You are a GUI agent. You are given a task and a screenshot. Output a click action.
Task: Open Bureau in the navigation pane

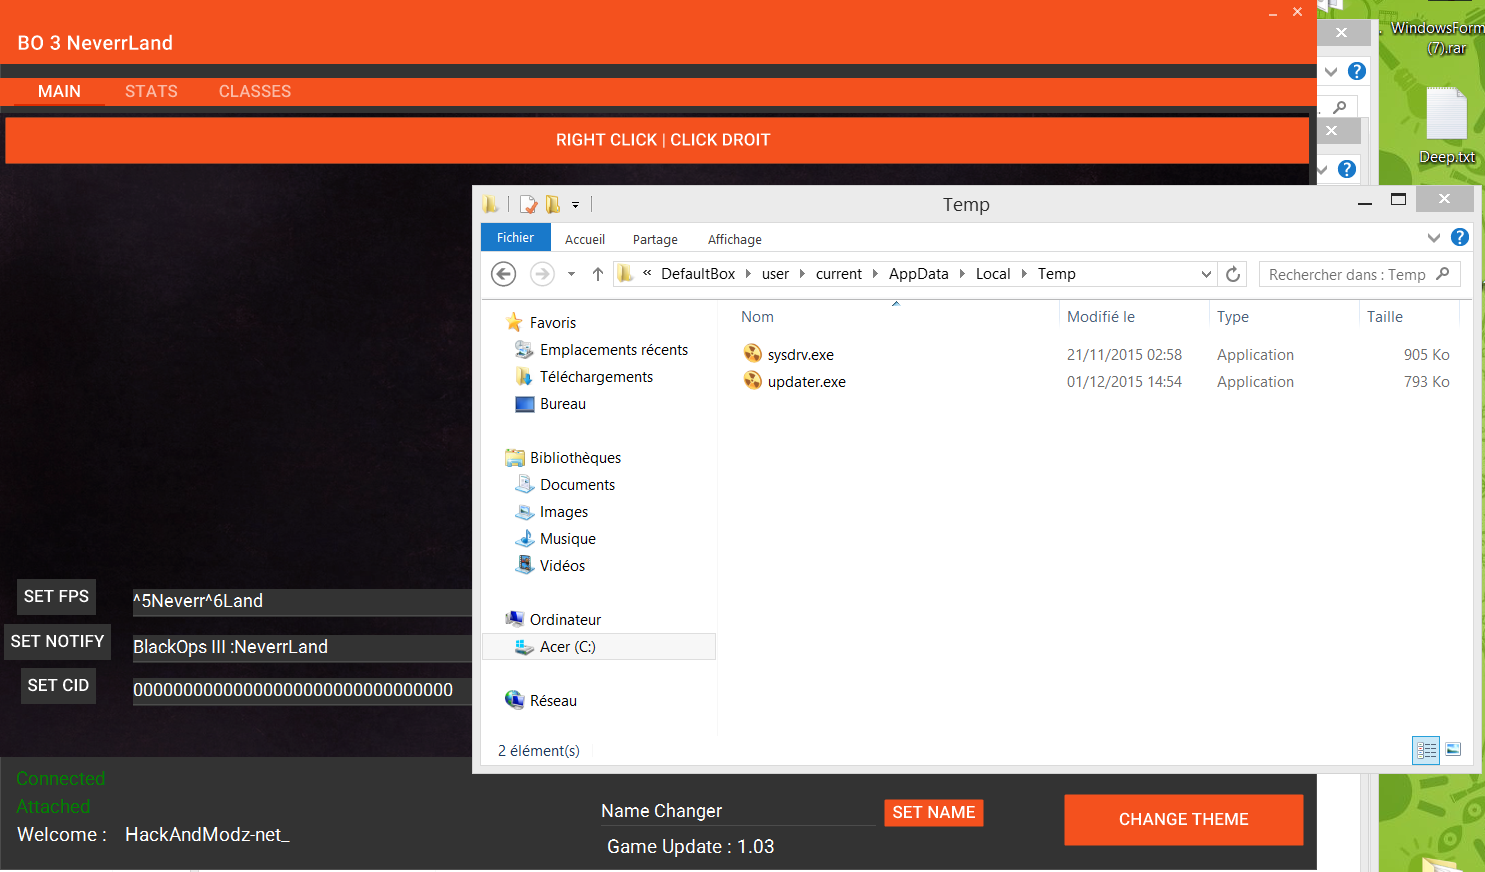coord(563,403)
